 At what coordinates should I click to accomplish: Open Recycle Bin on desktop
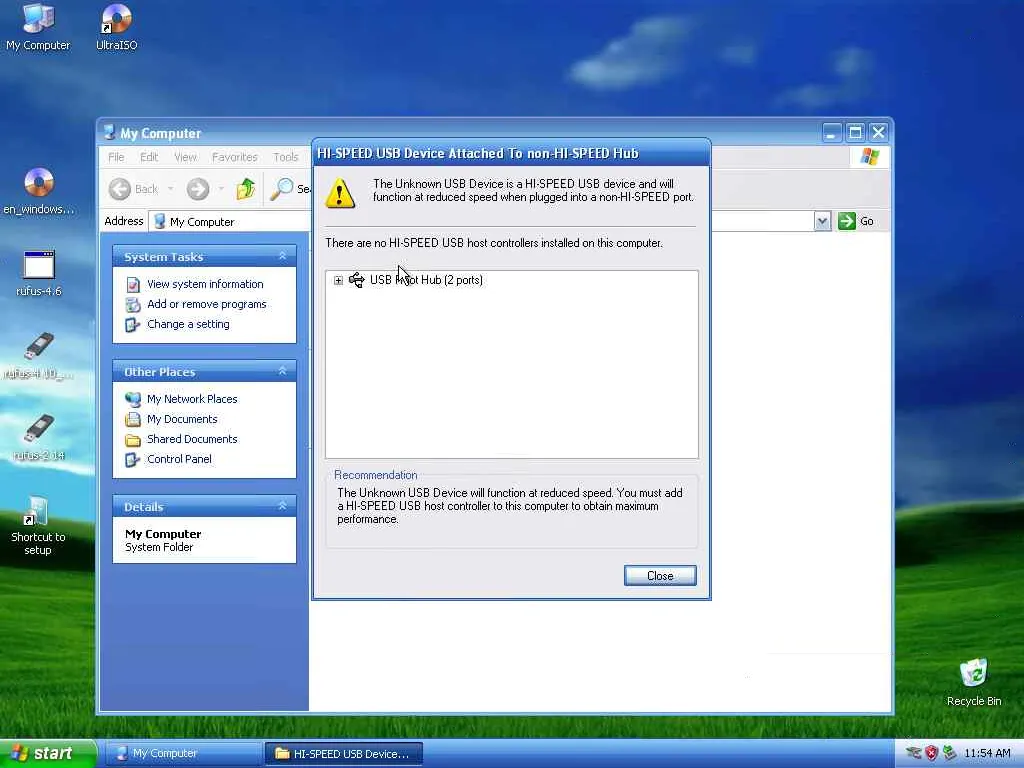coord(974,682)
